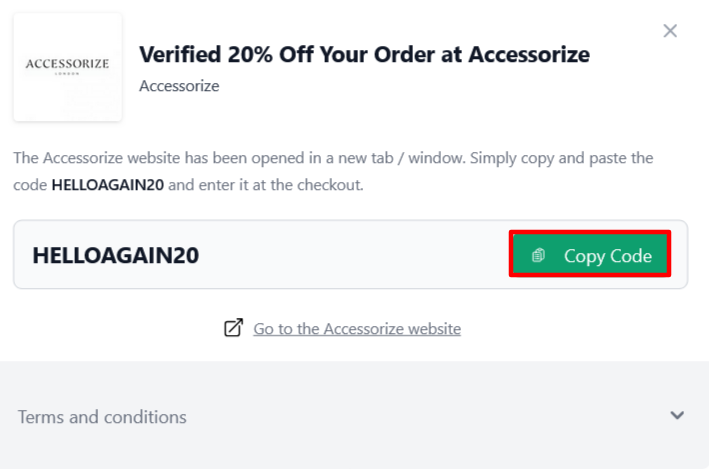This screenshot has width=709, height=469.
Task: Click the Verified 20% Off Your Order heading
Action: coord(364,54)
